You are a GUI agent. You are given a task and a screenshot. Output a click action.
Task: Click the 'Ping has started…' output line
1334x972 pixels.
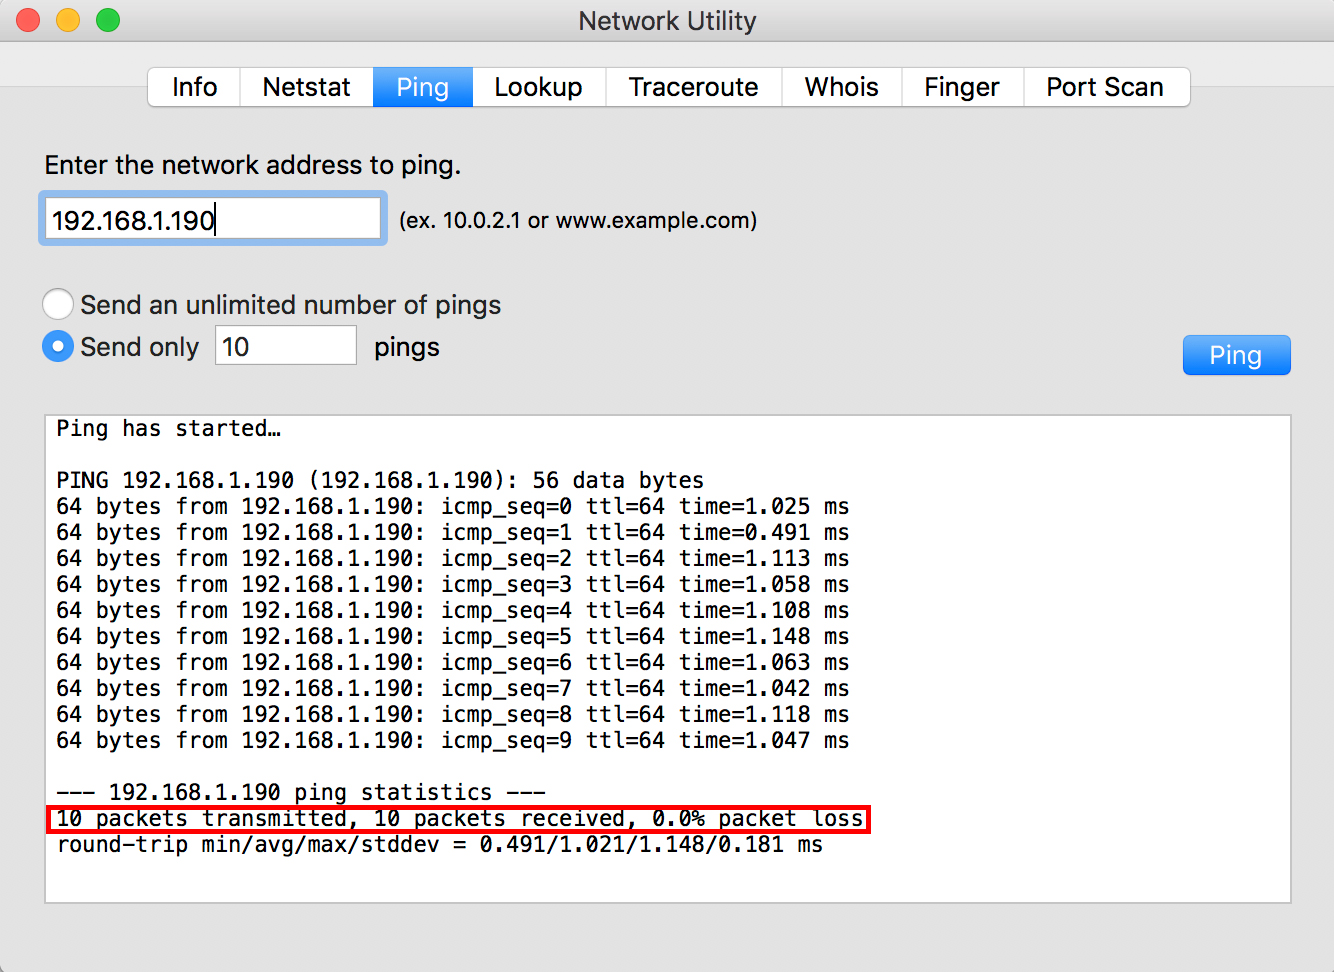click(168, 429)
